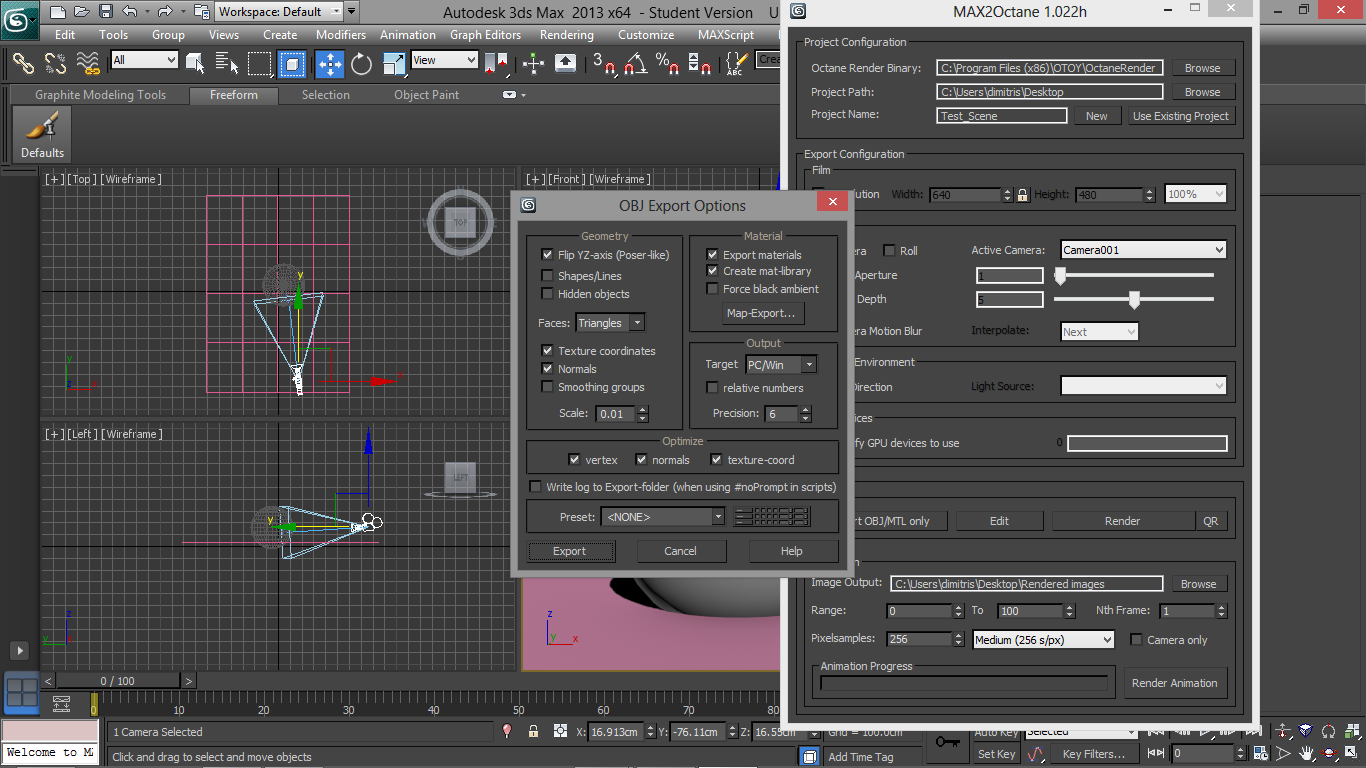
Task: Enable the Smoothing groups checkbox
Action: pyautogui.click(x=547, y=387)
